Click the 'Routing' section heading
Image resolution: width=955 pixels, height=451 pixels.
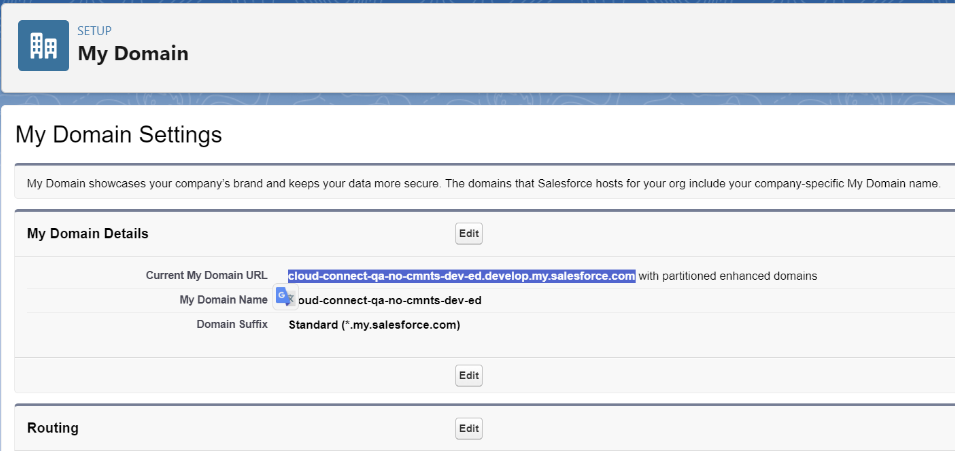pyautogui.click(x=53, y=428)
